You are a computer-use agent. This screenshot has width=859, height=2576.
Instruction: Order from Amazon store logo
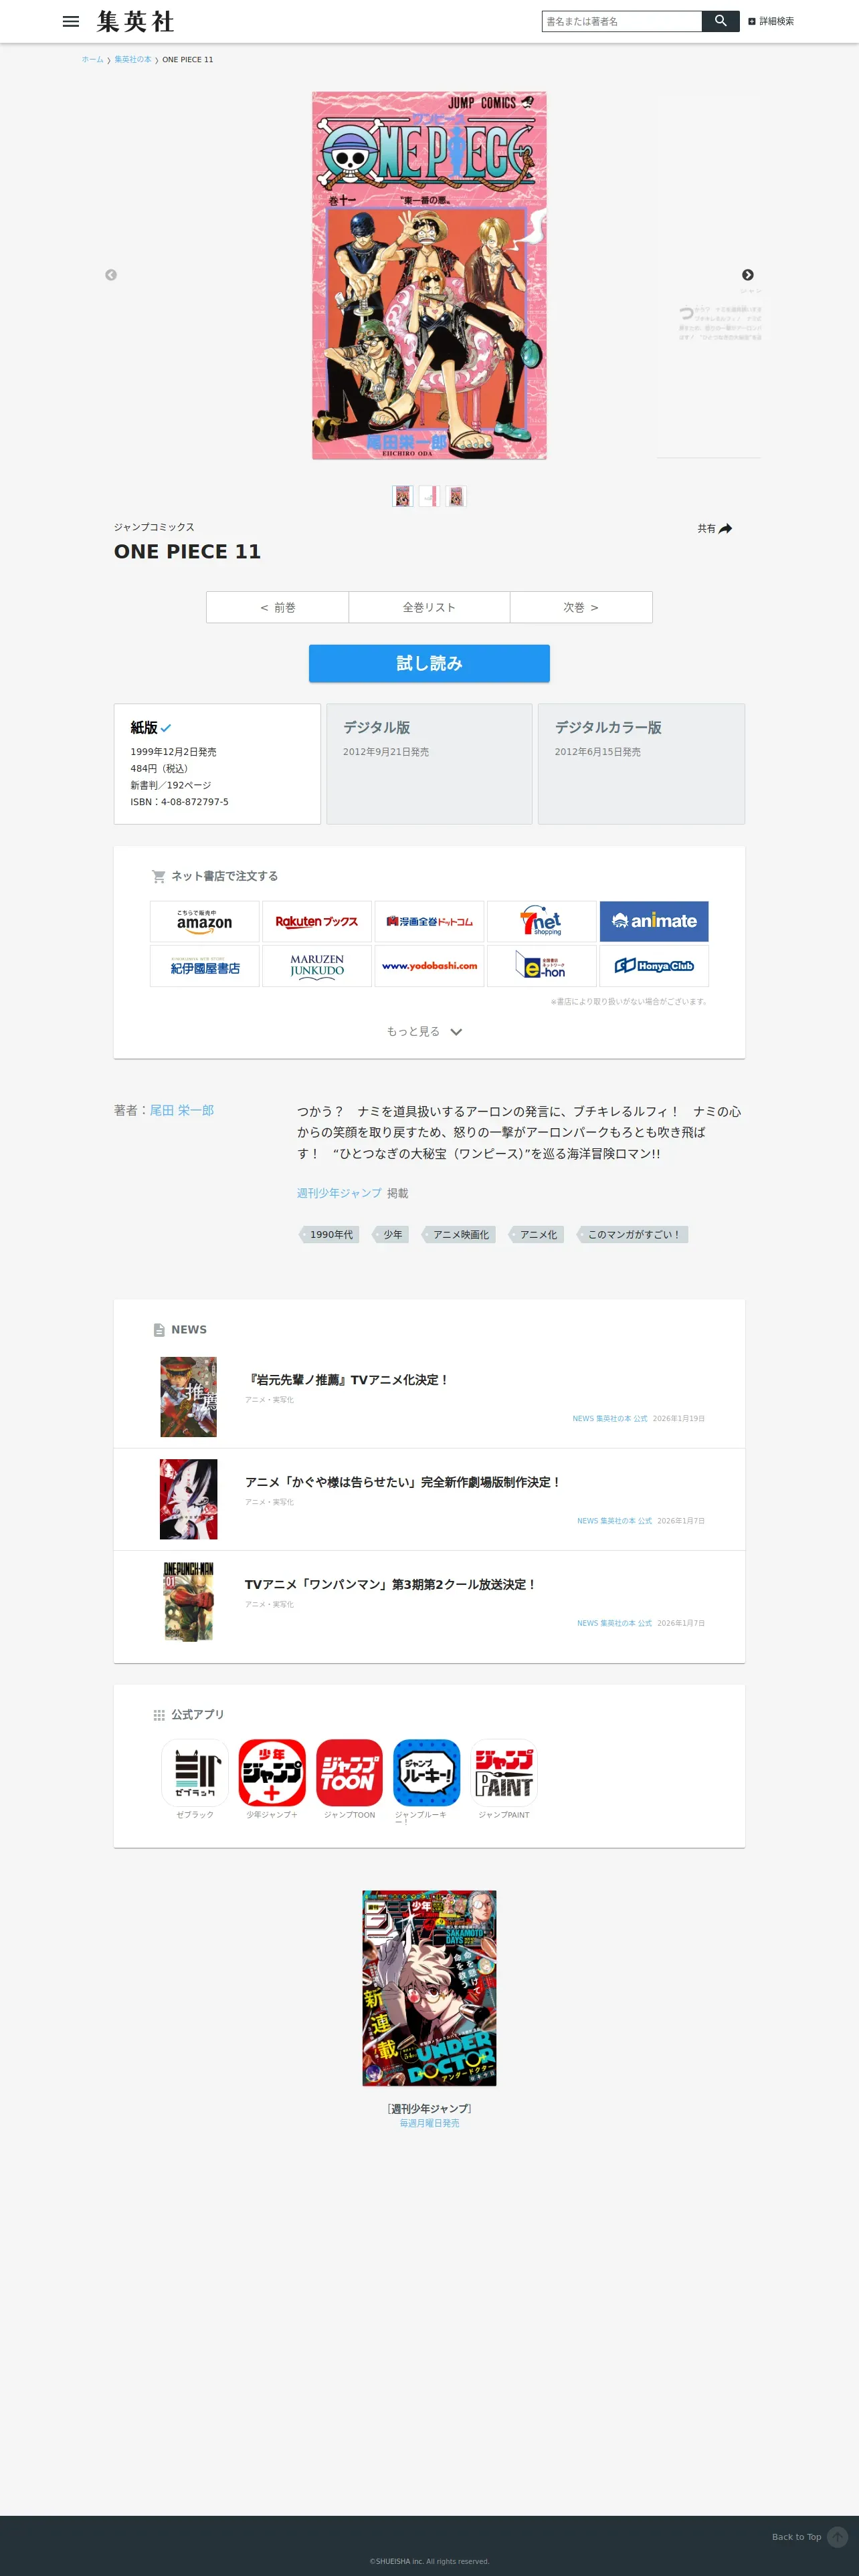point(205,921)
